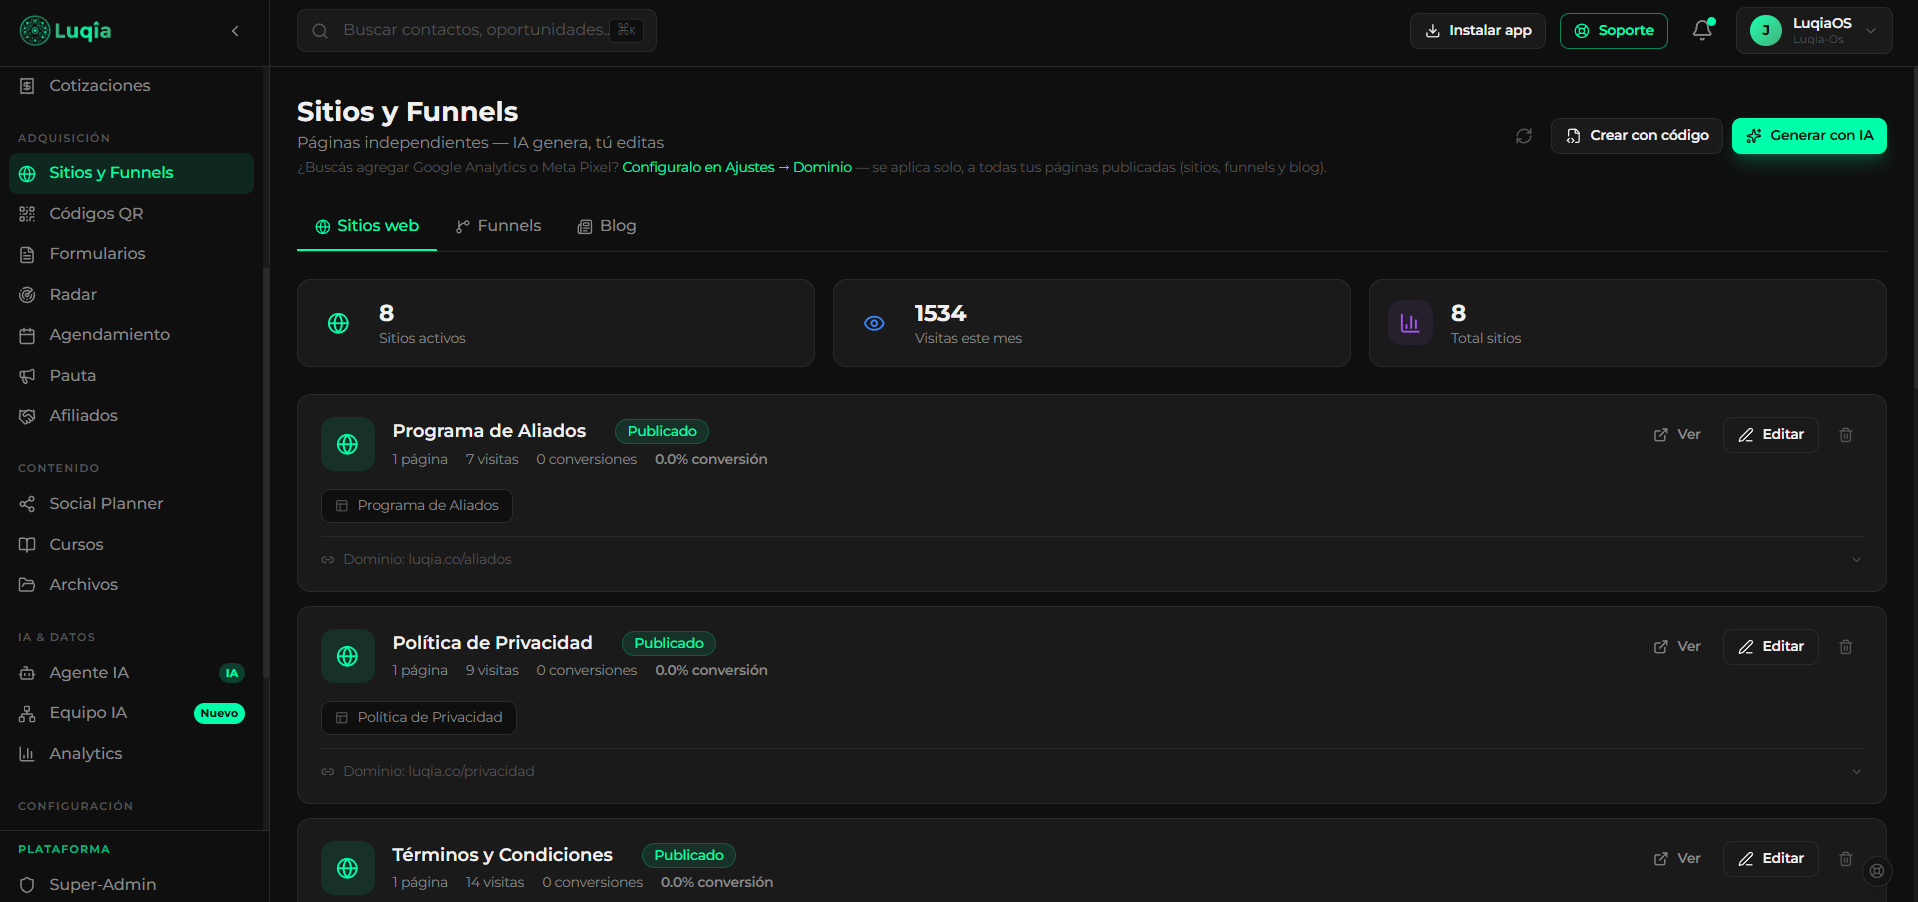Open Cotizaciones in the sidebar

pyautogui.click(x=131, y=86)
